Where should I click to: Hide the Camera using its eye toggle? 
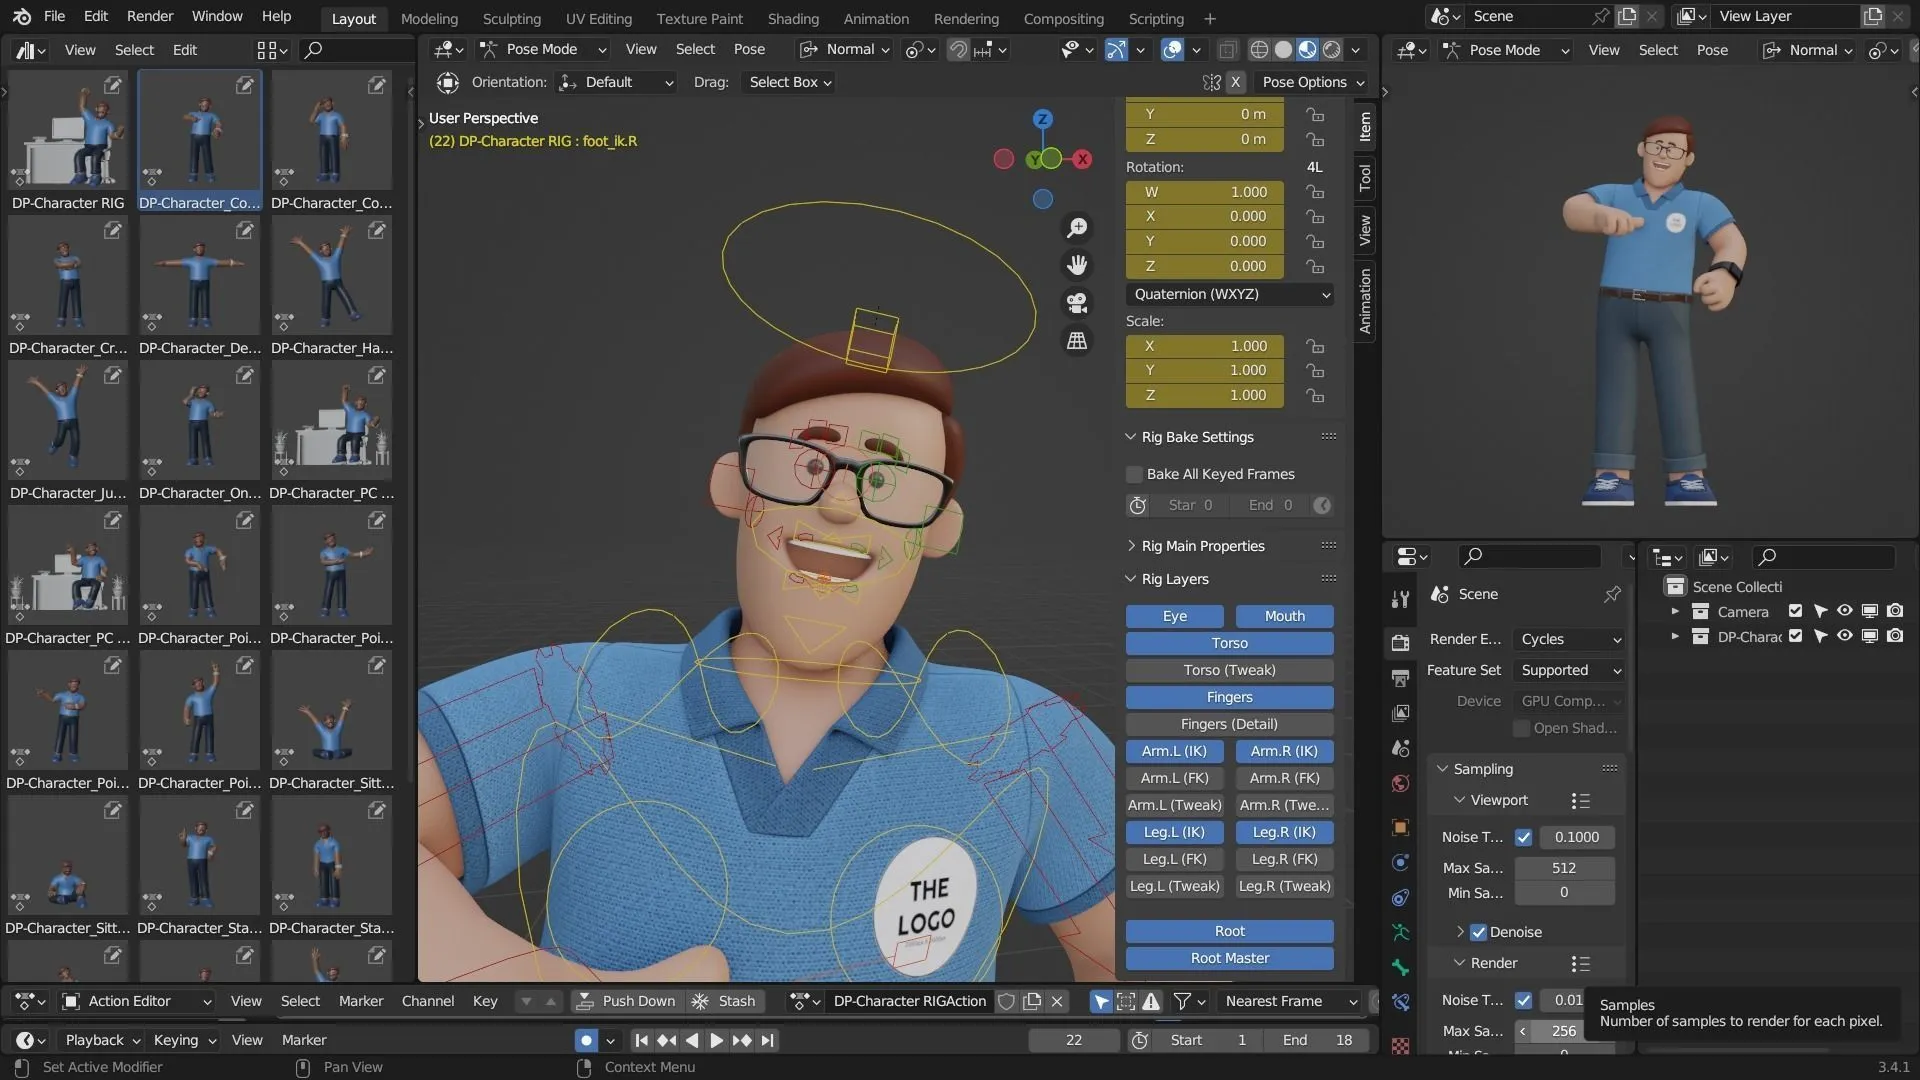point(1843,611)
